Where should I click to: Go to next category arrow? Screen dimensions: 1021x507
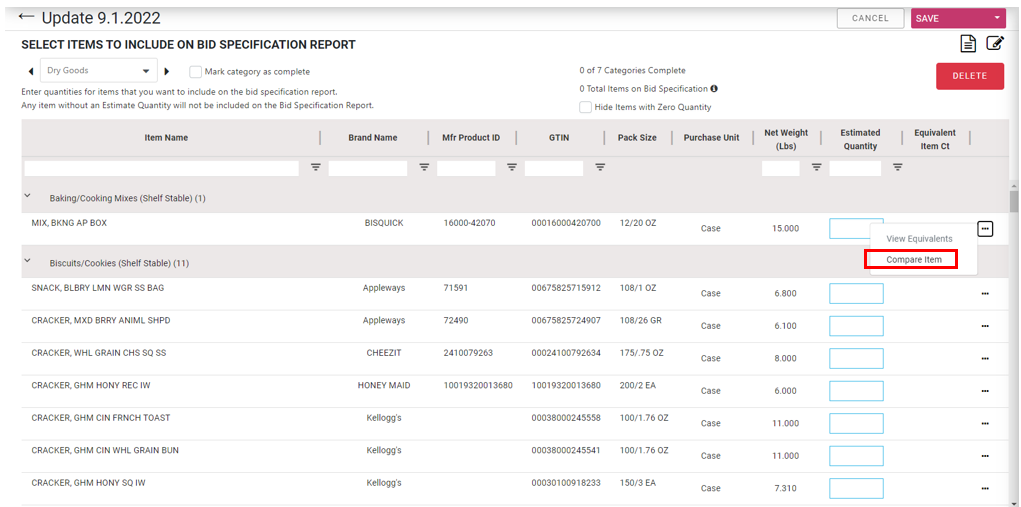click(167, 71)
